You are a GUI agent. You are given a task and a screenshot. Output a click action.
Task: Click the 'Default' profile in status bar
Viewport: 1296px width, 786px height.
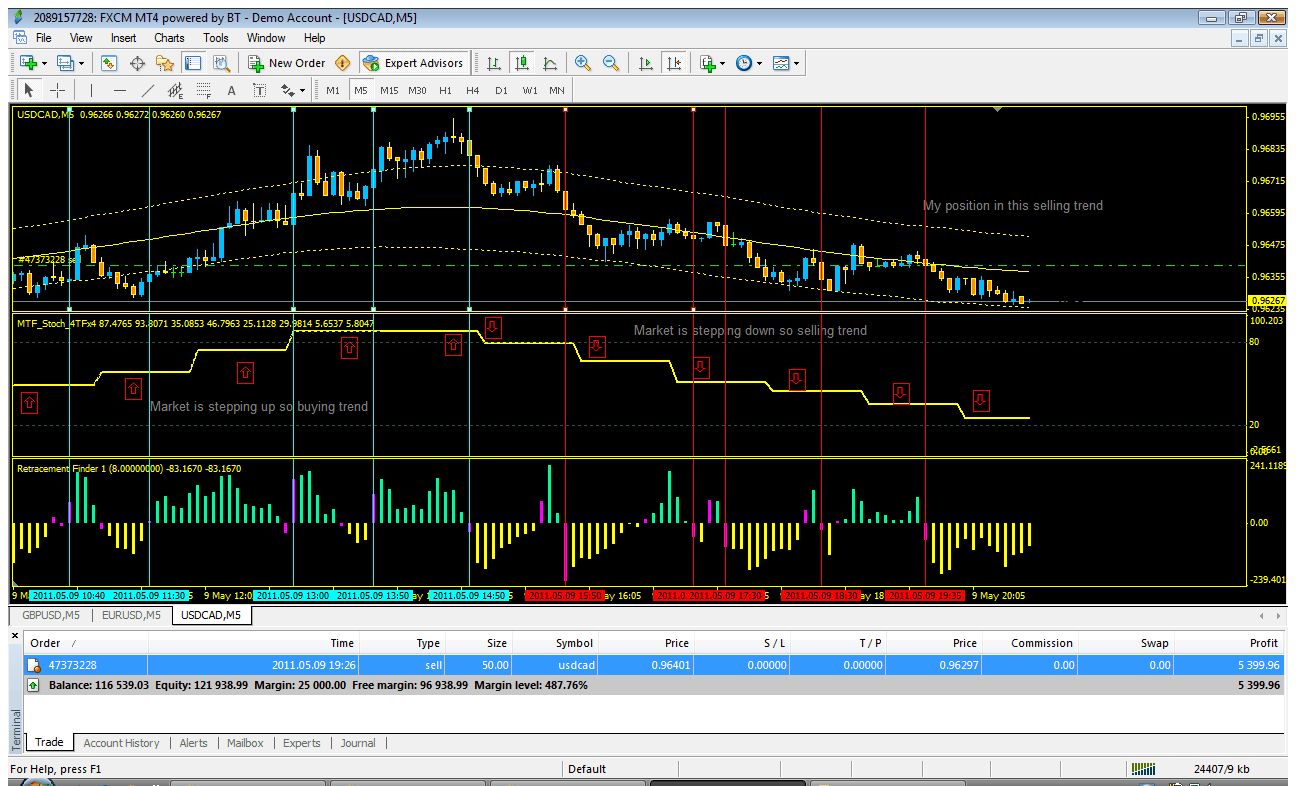587,769
